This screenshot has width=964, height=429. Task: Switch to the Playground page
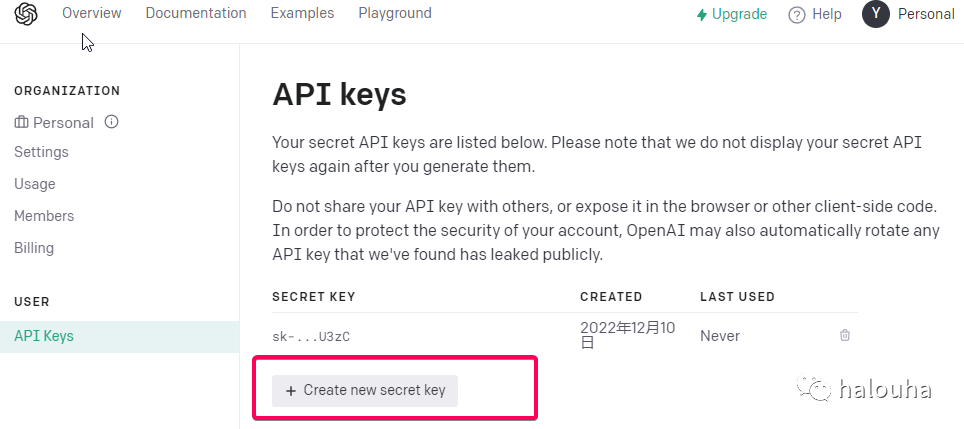[395, 13]
